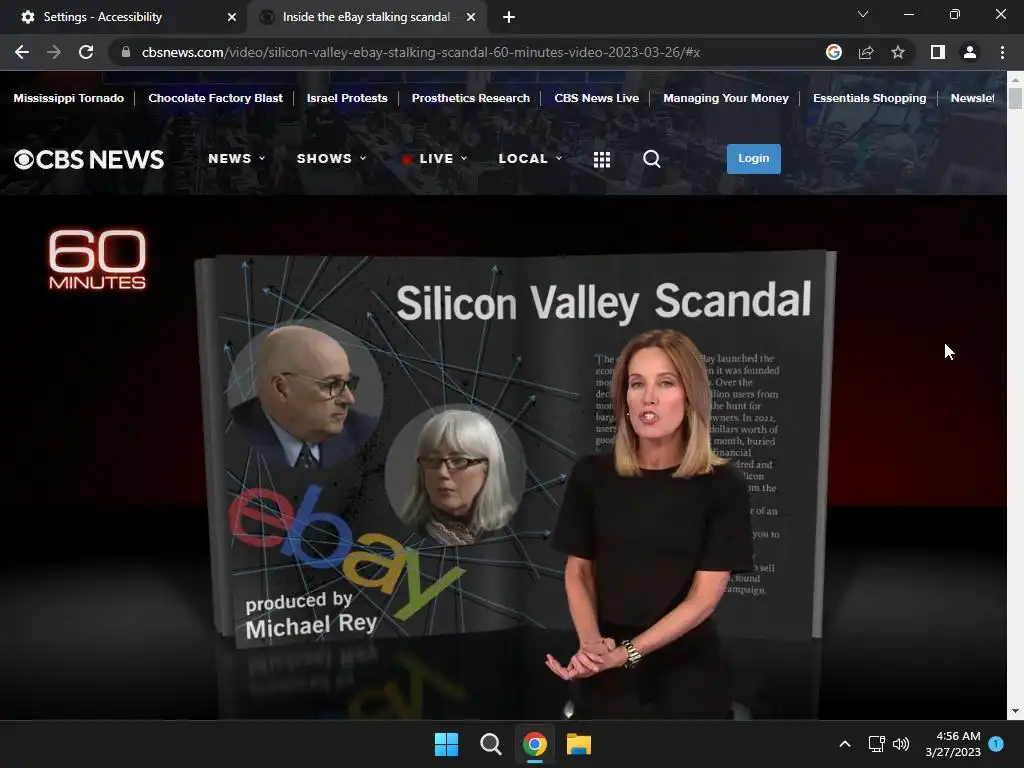Open the tab search chevron
Screen dimensions: 1024x768
tap(863, 14)
